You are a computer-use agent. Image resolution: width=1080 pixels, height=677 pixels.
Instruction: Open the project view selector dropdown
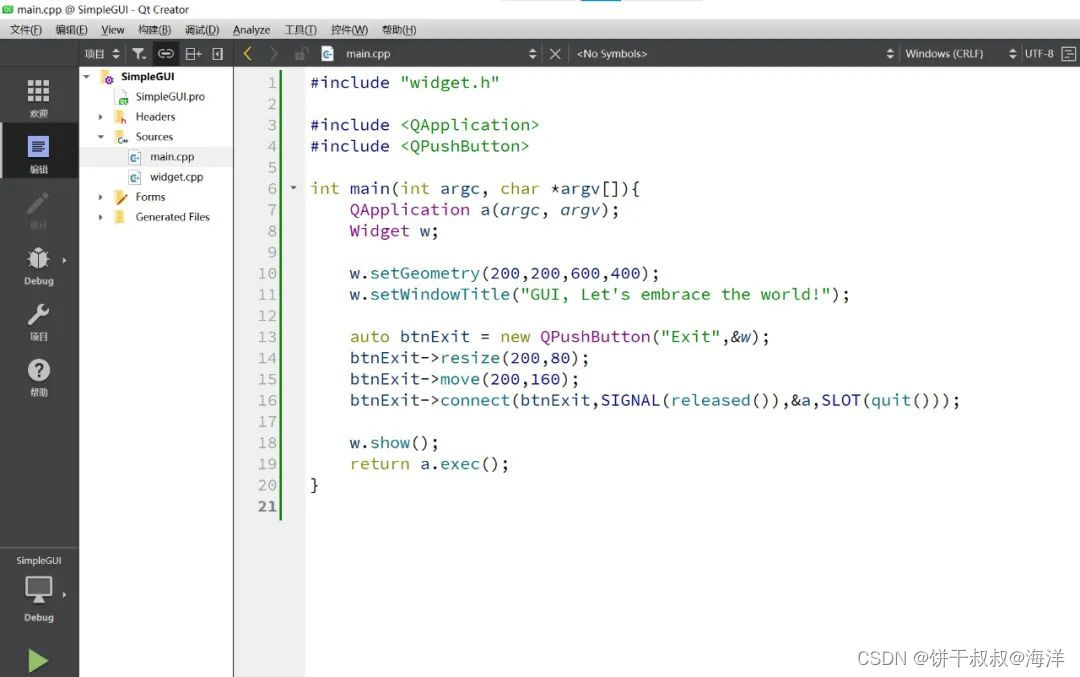(102, 54)
